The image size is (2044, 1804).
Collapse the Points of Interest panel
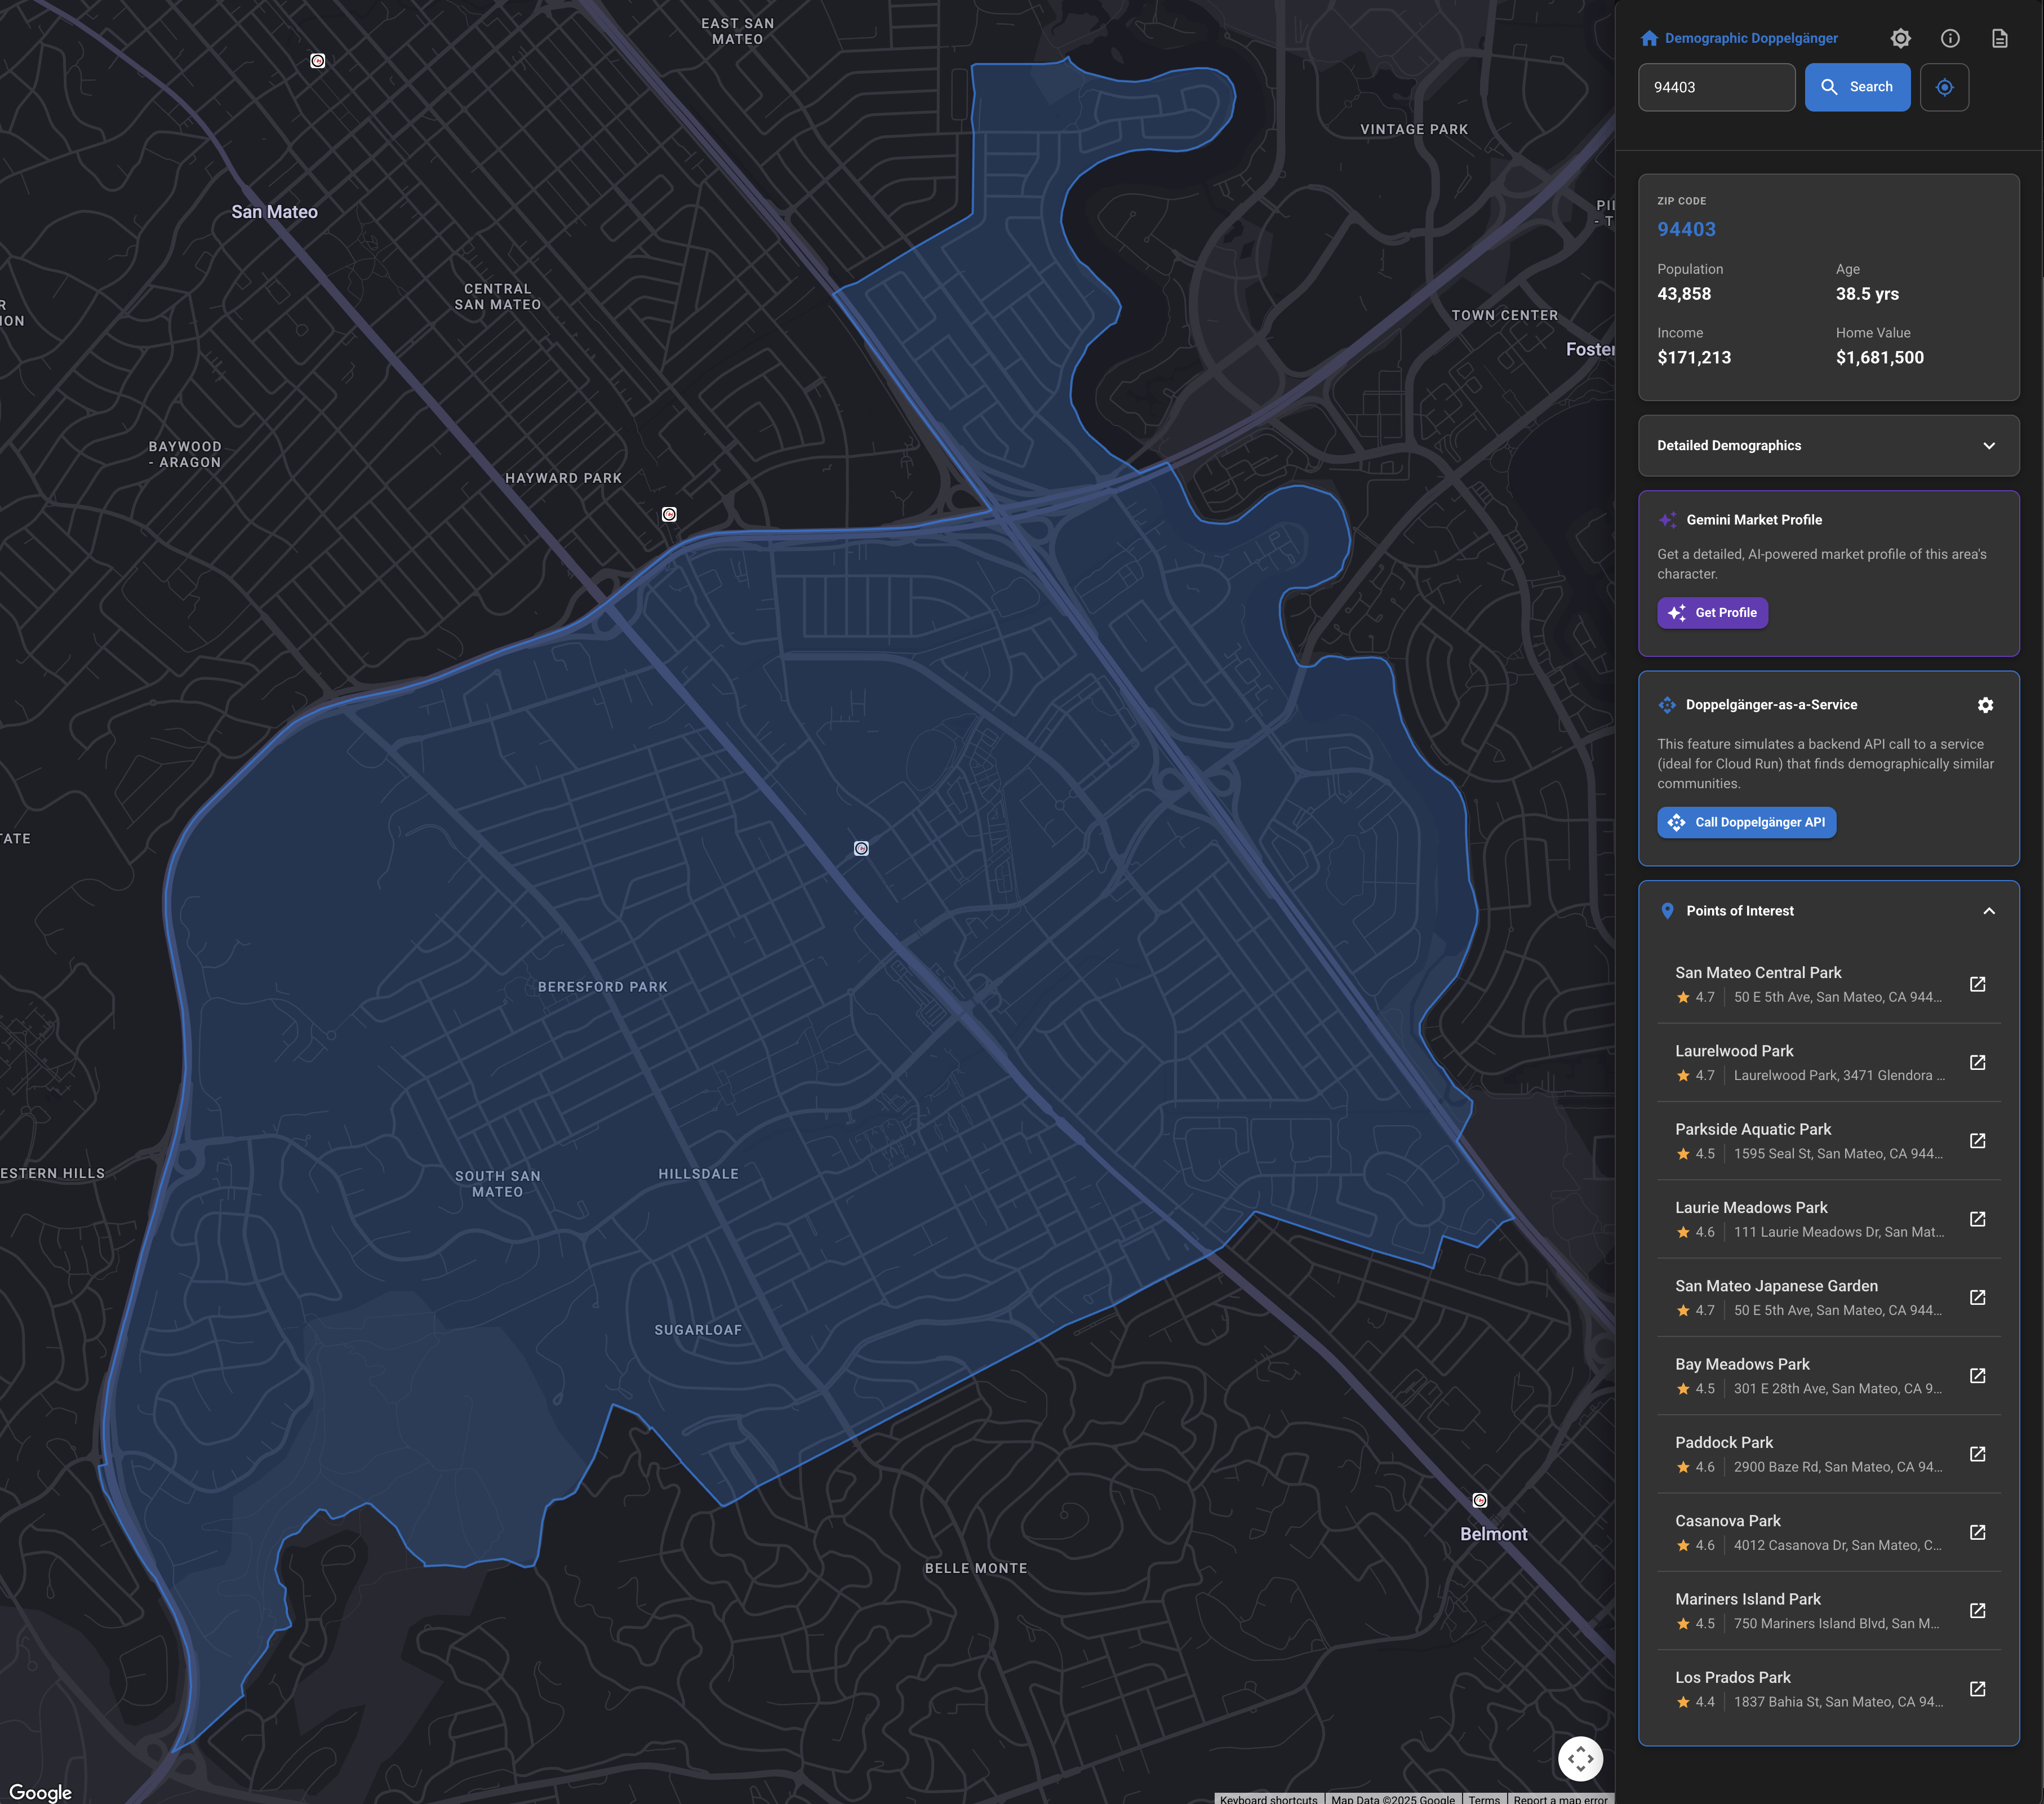pyautogui.click(x=1988, y=911)
